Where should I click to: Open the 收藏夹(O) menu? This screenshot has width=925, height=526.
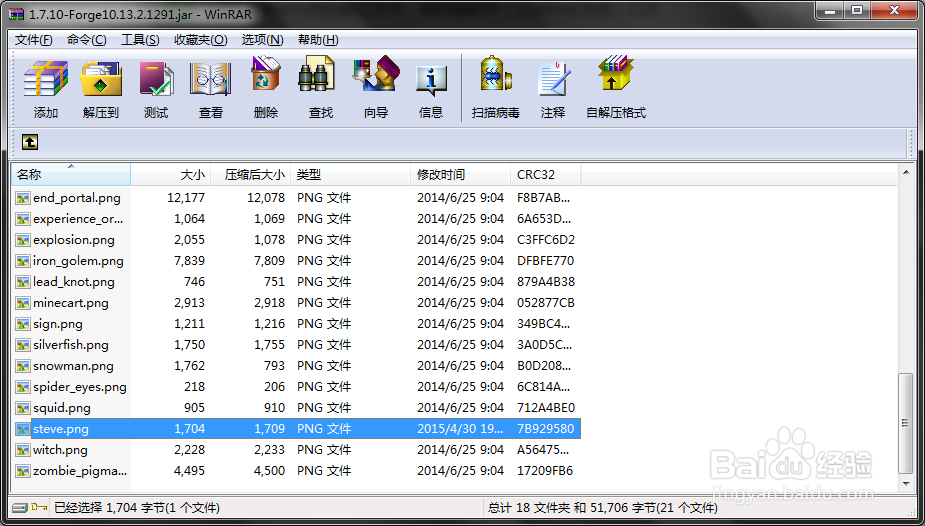point(201,40)
